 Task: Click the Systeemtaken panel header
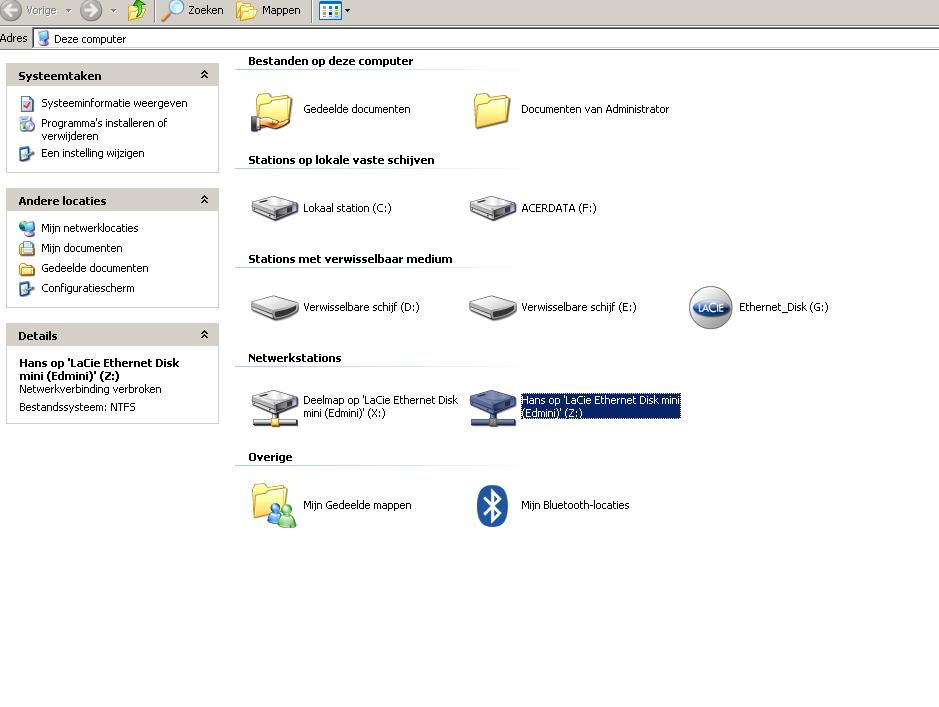112,75
